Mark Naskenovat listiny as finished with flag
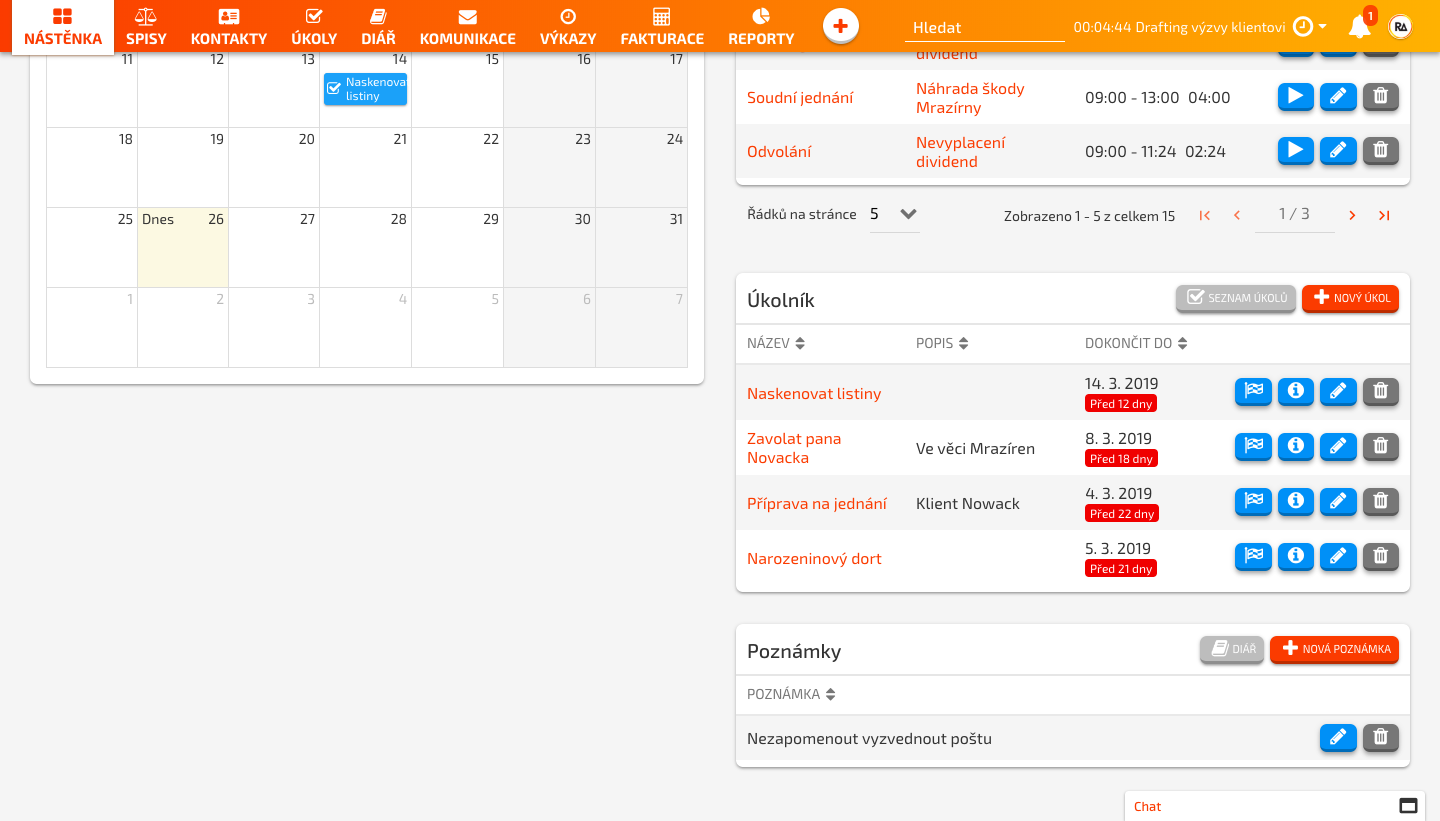Image resolution: width=1440 pixels, height=821 pixels. pyautogui.click(x=1254, y=392)
